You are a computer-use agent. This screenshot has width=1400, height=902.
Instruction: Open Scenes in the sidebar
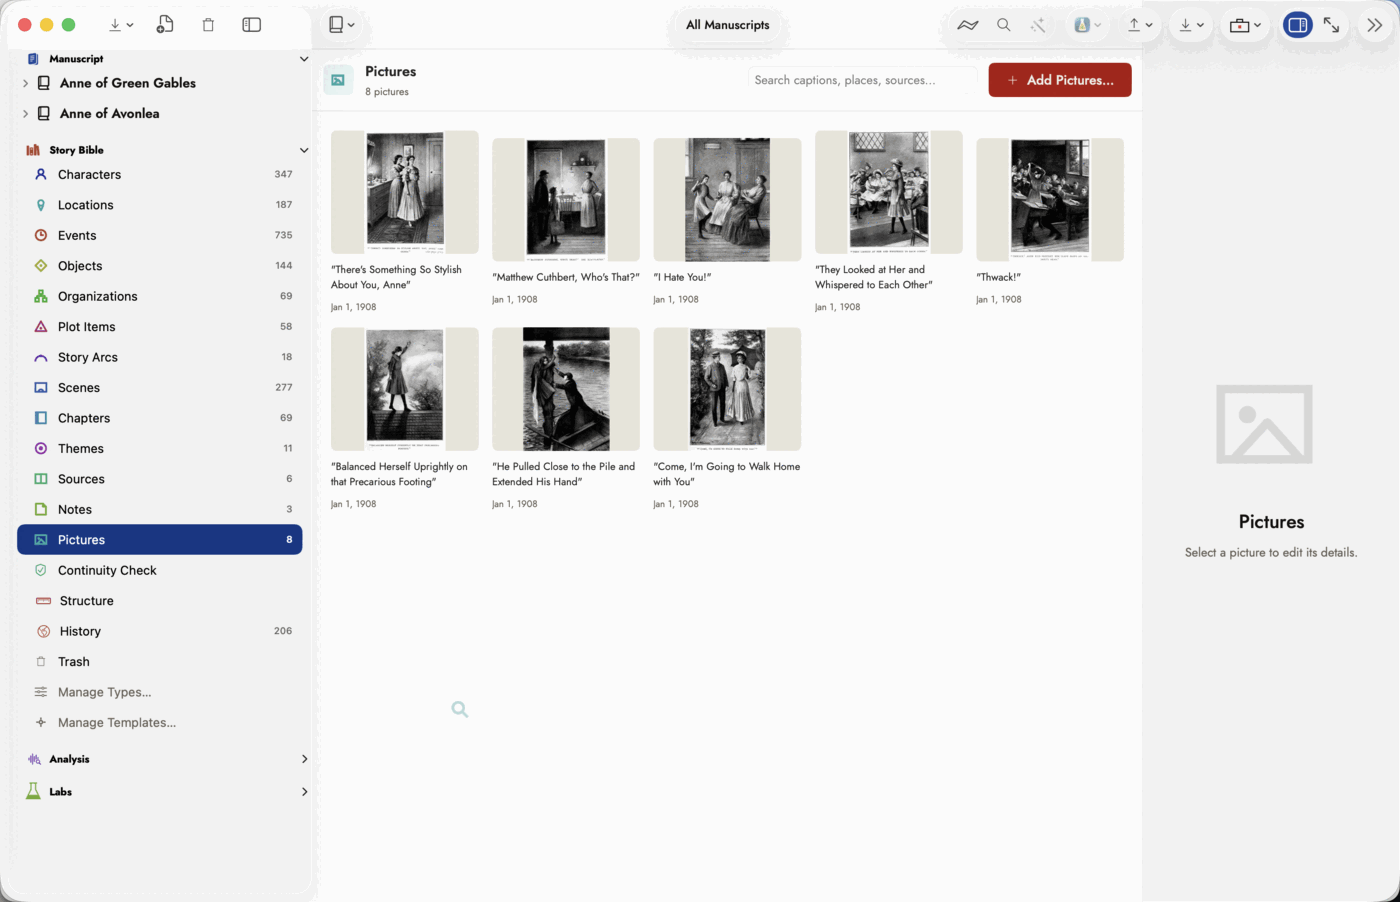coord(160,388)
